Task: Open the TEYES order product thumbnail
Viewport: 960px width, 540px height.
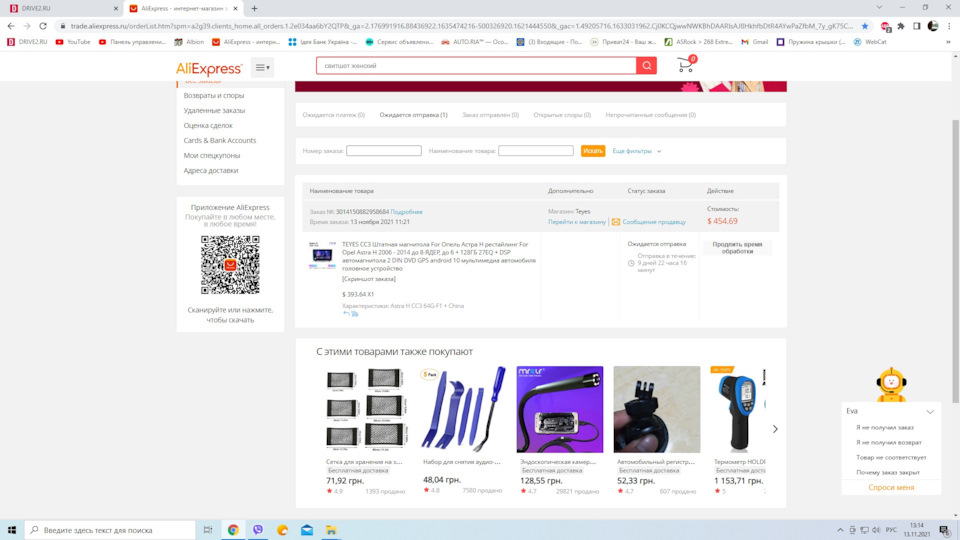Action: coord(323,255)
